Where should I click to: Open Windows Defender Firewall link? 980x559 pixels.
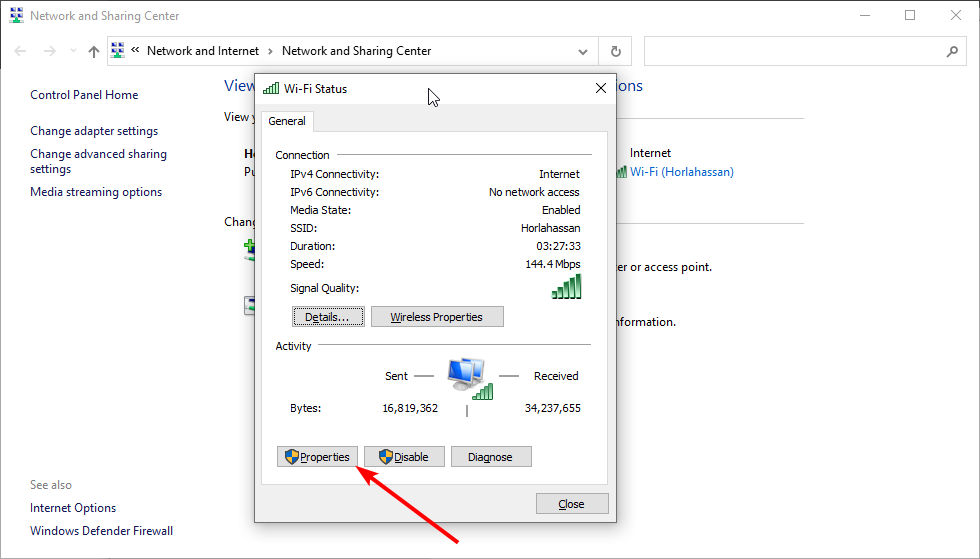pos(101,531)
